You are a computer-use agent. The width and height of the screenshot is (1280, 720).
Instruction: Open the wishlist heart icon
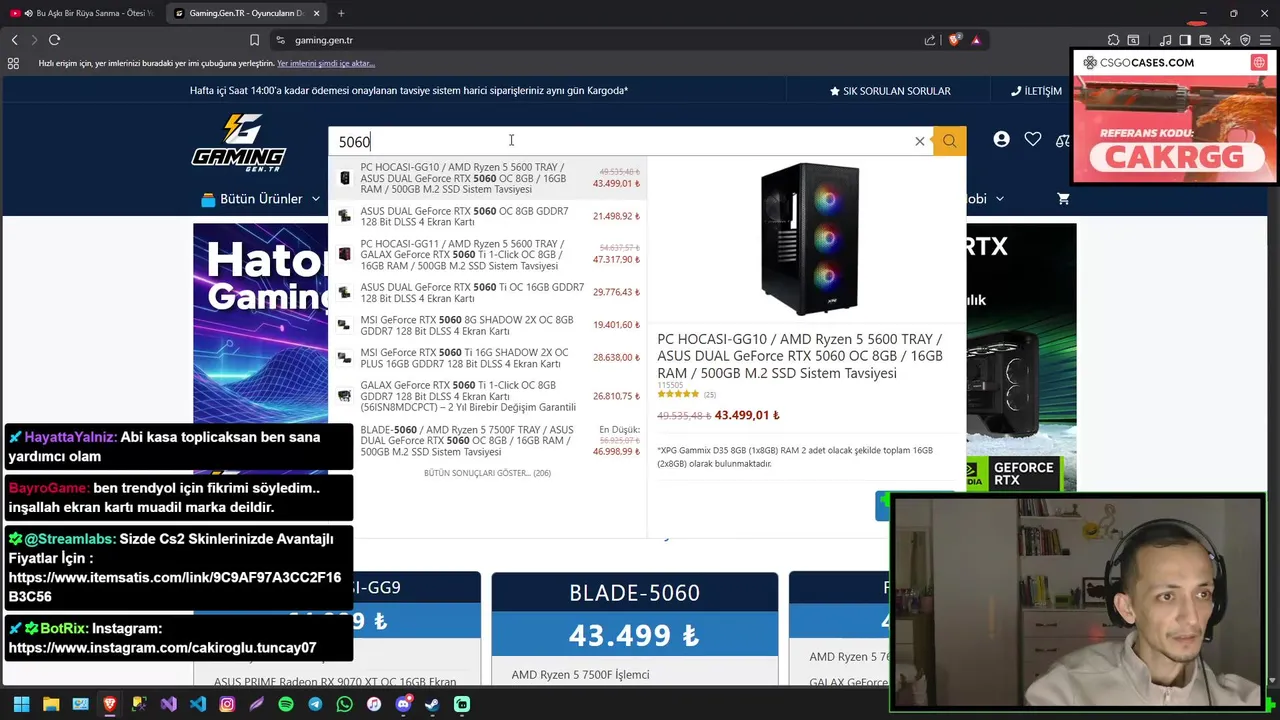click(1033, 140)
